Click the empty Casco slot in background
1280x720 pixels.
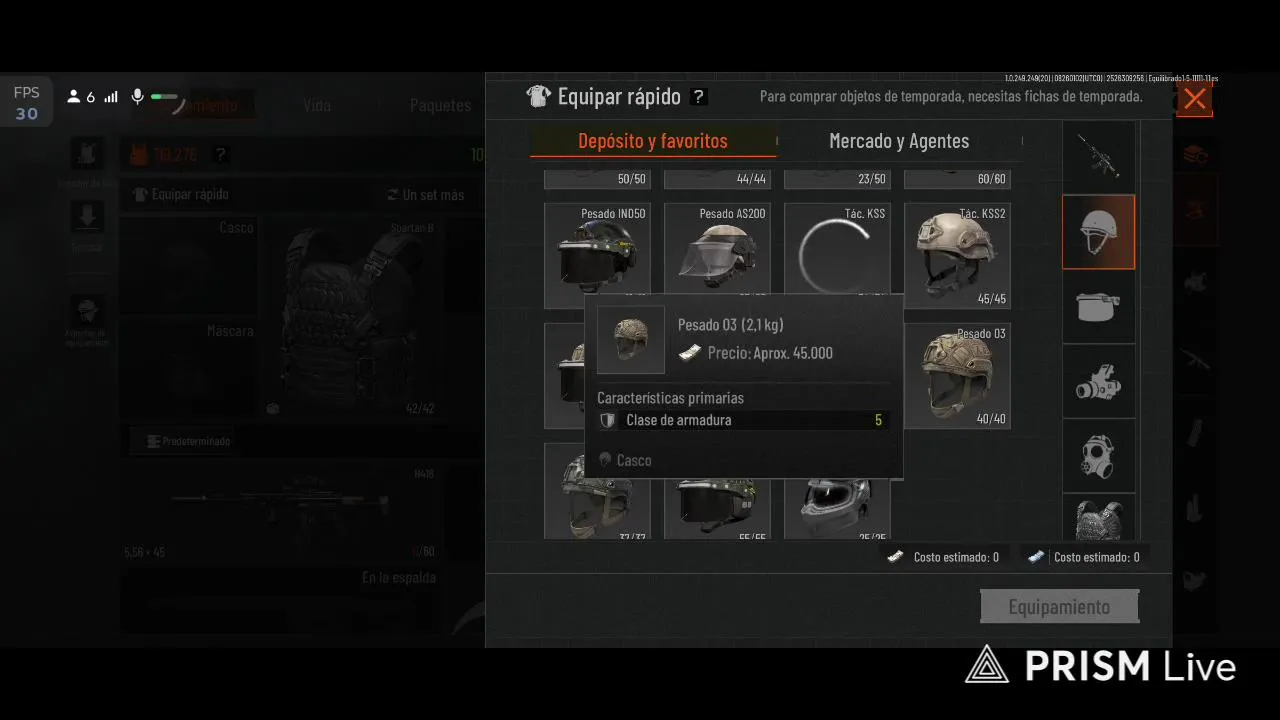tap(188, 269)
